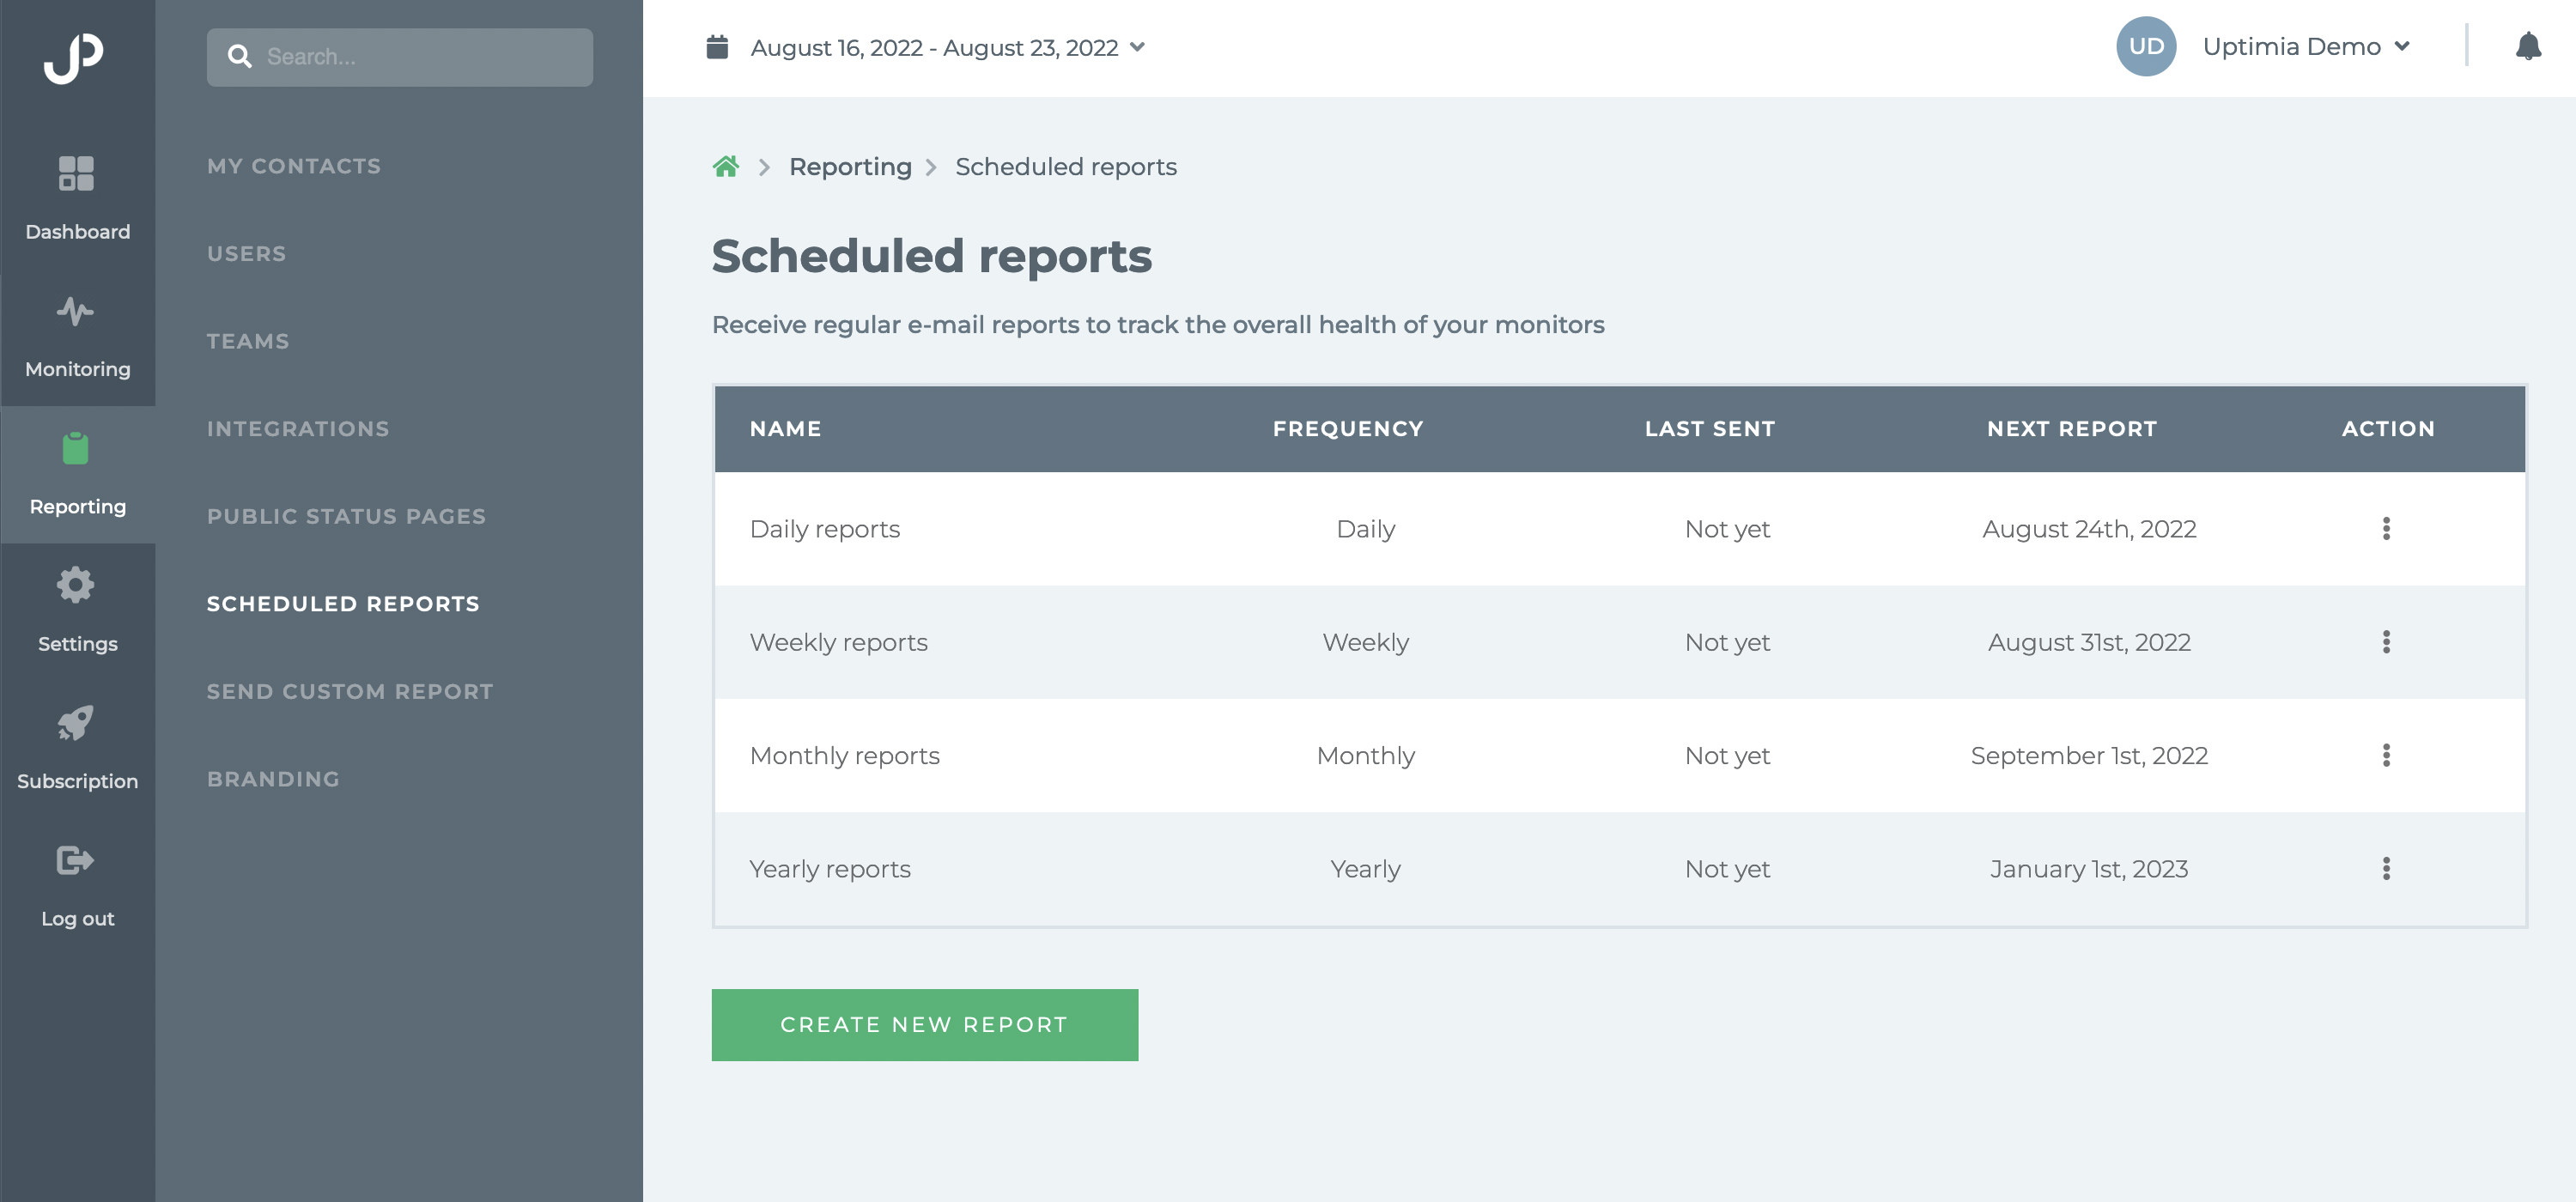Select the Send Custom Report menu item
Viewport: 2576px width, 1202px height.
(350, 691)
